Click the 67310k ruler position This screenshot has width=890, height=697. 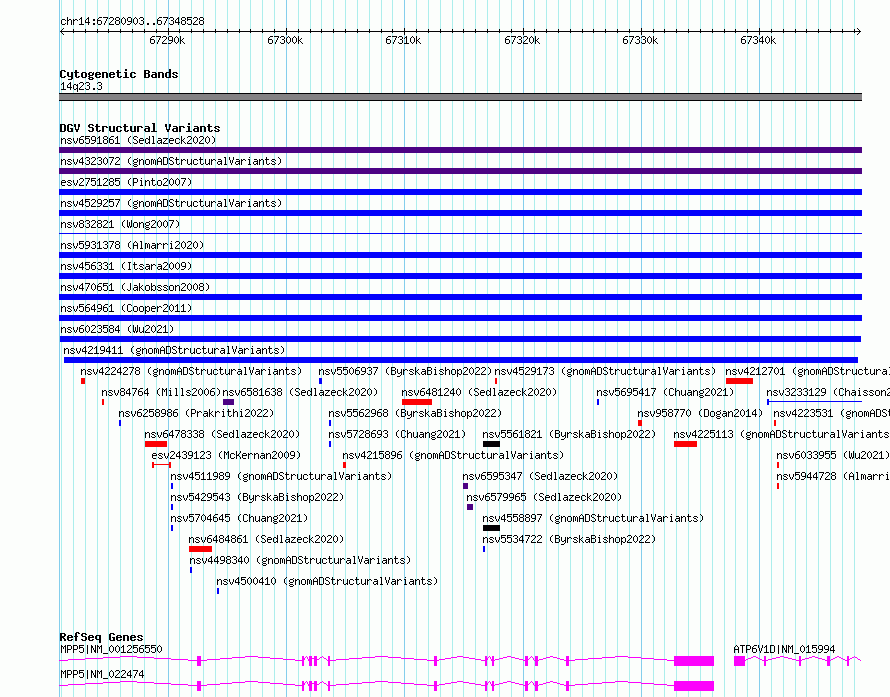[x=403, y=40]
